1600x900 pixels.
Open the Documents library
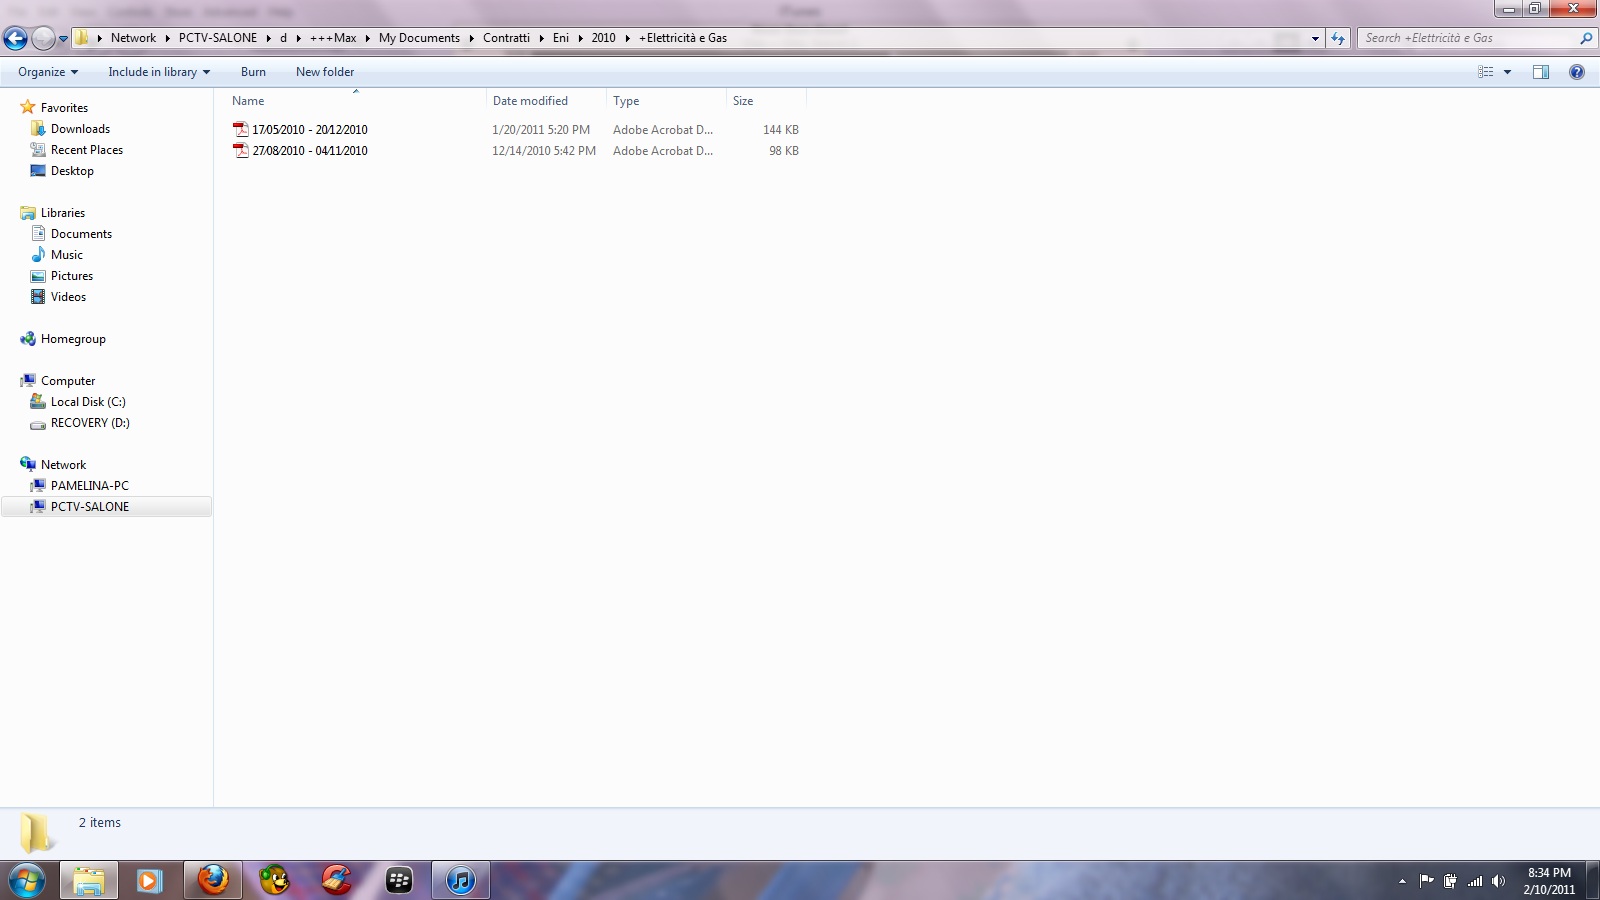81,234
